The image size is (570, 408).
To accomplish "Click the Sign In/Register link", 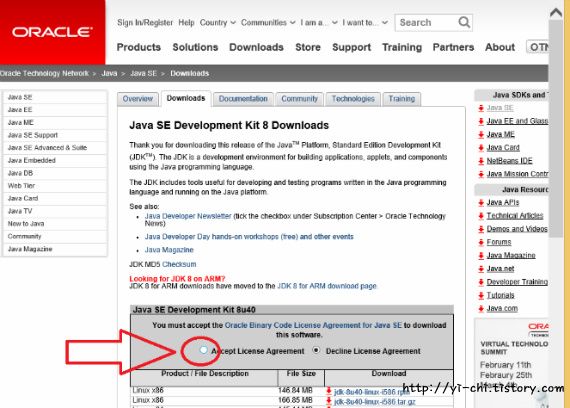I will [x=145, y=23].
